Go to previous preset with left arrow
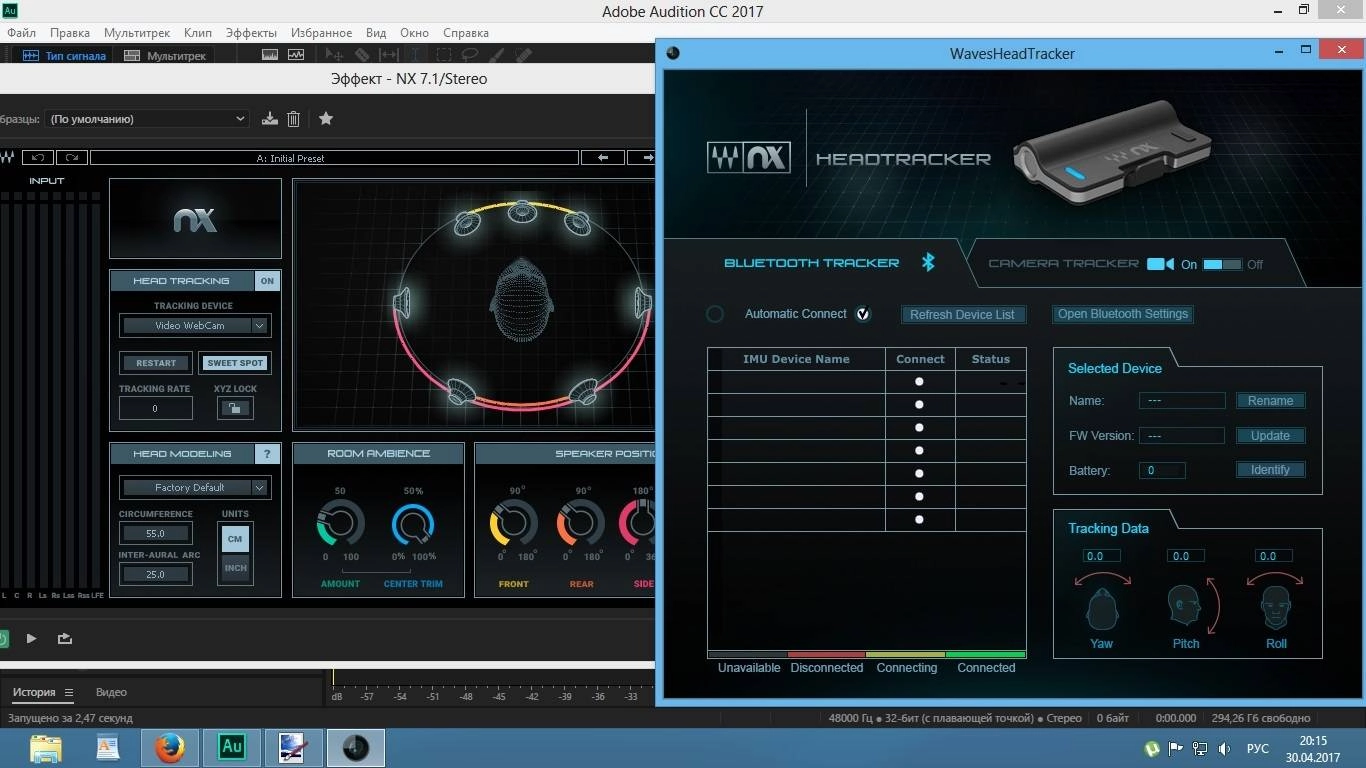Image resolution: width=1366 pixels, height=768 pixels. coord(603,157)
